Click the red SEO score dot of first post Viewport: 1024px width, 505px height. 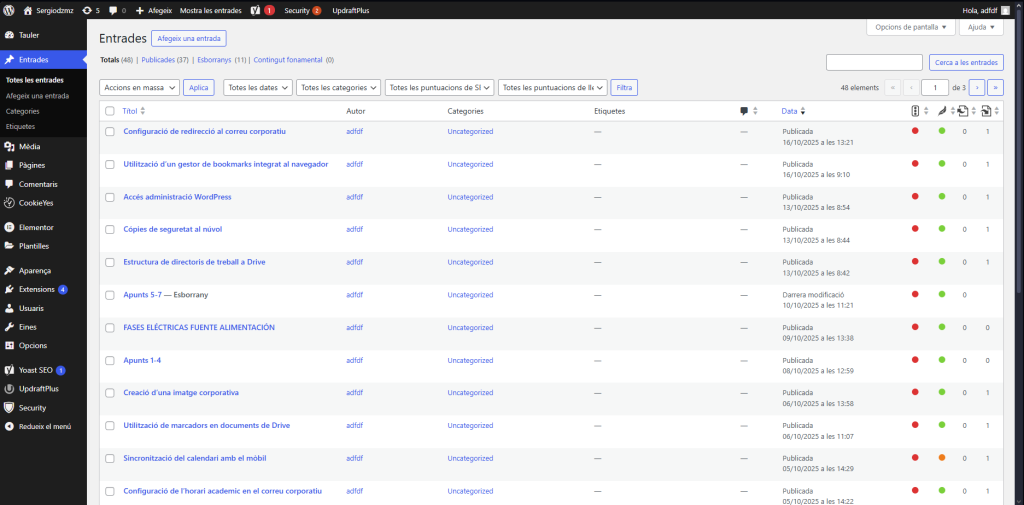click(x=915, y=131)
